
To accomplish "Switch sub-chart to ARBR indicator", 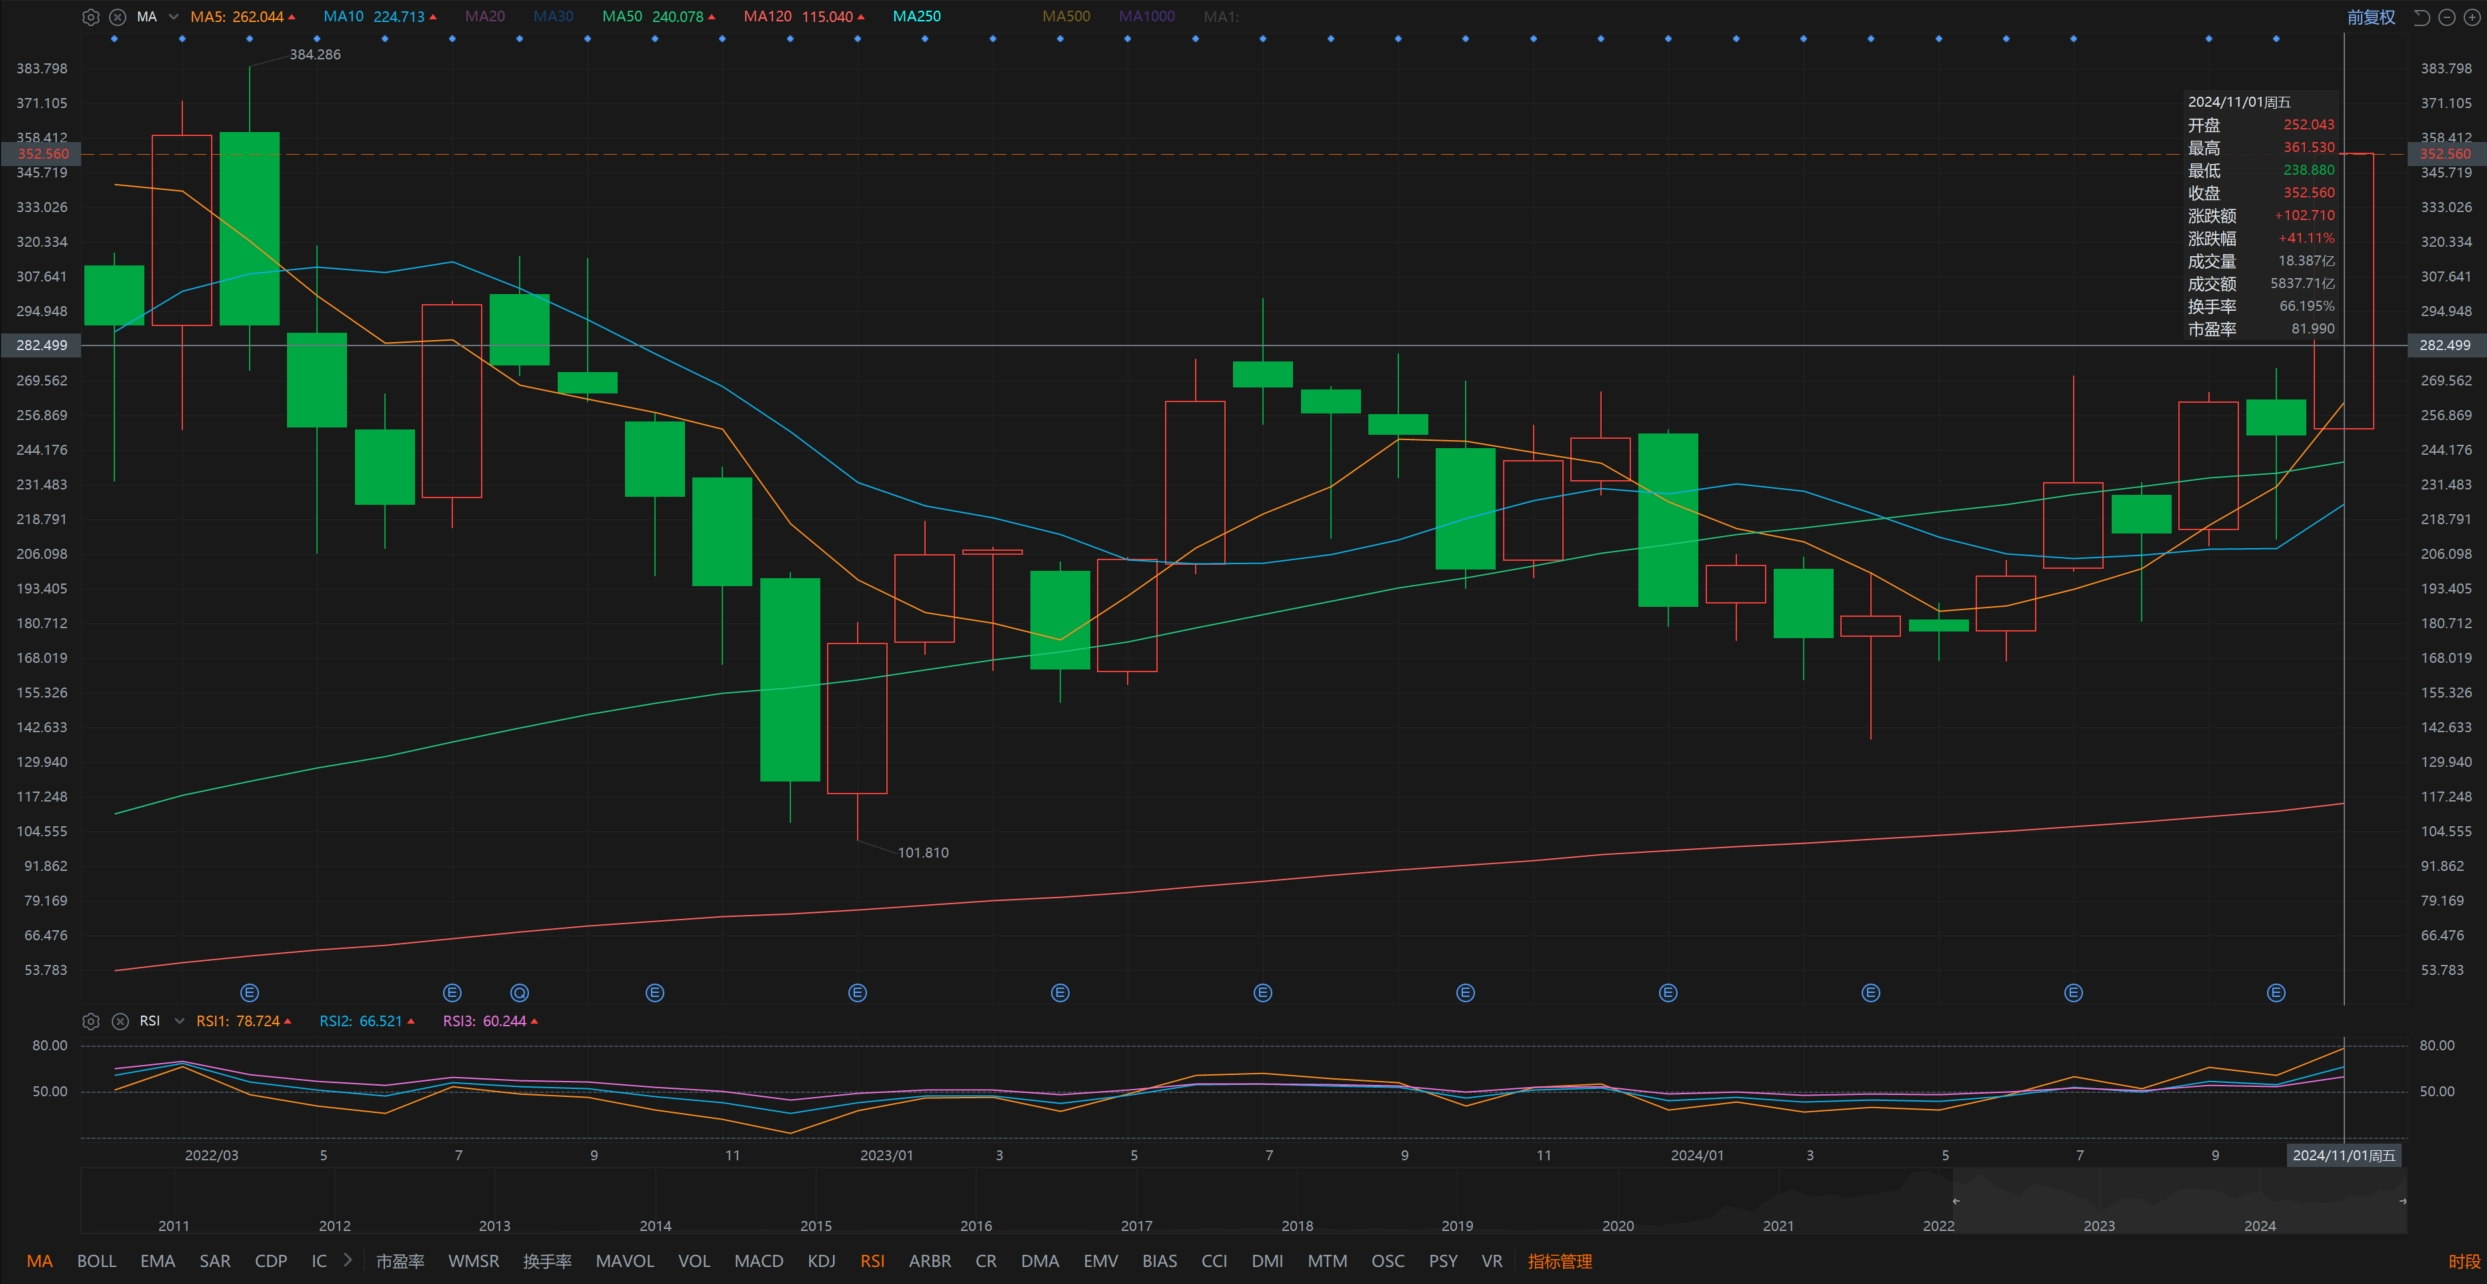I will coord(930,1261).
